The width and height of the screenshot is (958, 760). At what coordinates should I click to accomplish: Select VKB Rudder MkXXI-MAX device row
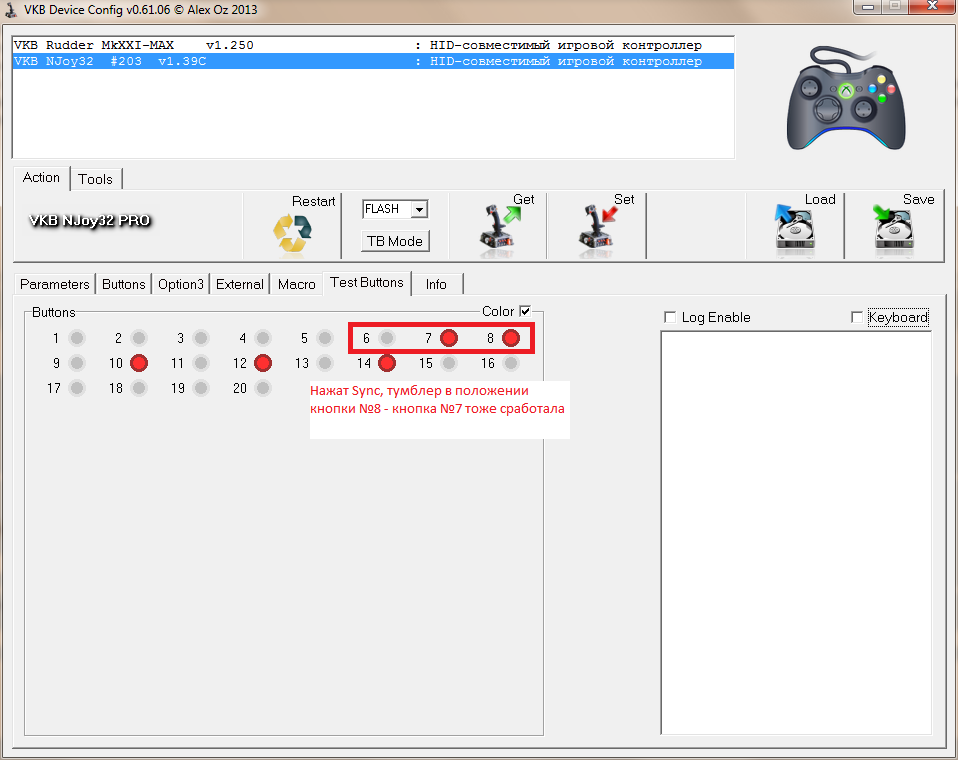pos(373,45)
